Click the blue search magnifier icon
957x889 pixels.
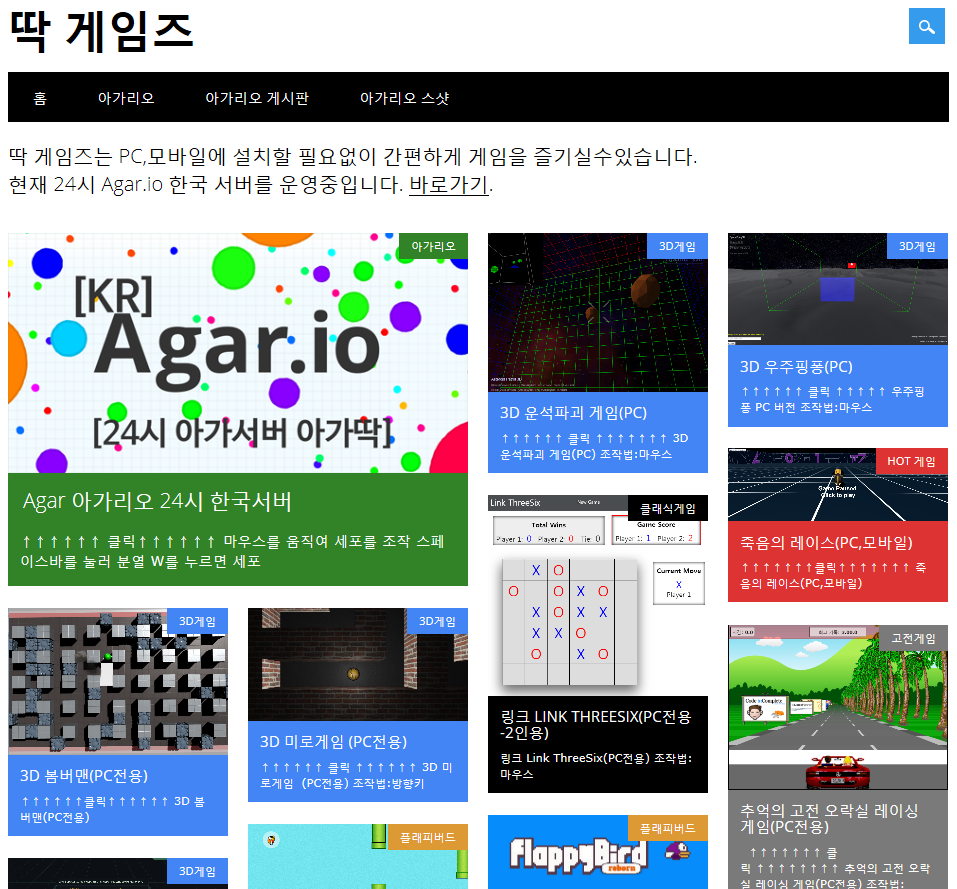(x=926, y=27)
